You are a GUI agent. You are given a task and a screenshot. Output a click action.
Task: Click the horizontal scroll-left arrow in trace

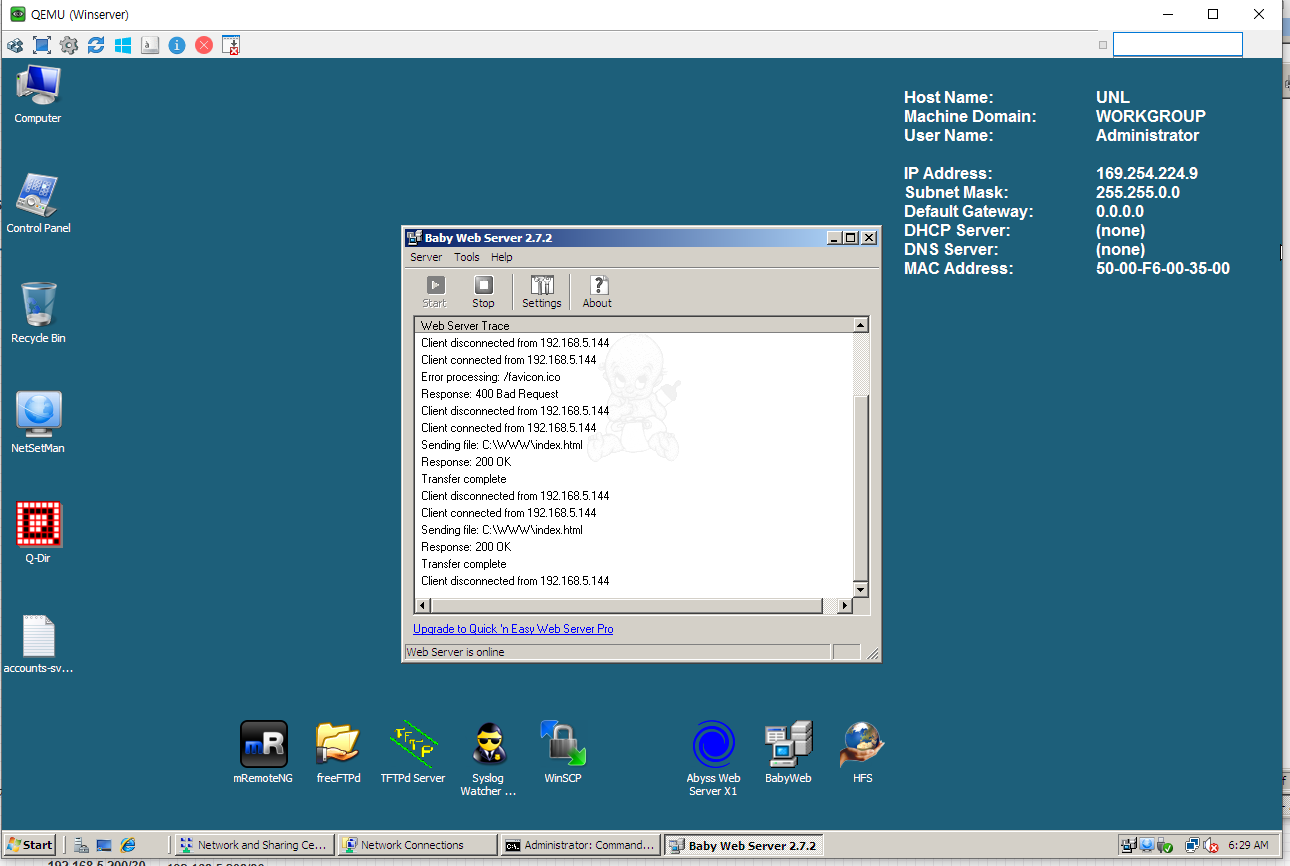422,606
